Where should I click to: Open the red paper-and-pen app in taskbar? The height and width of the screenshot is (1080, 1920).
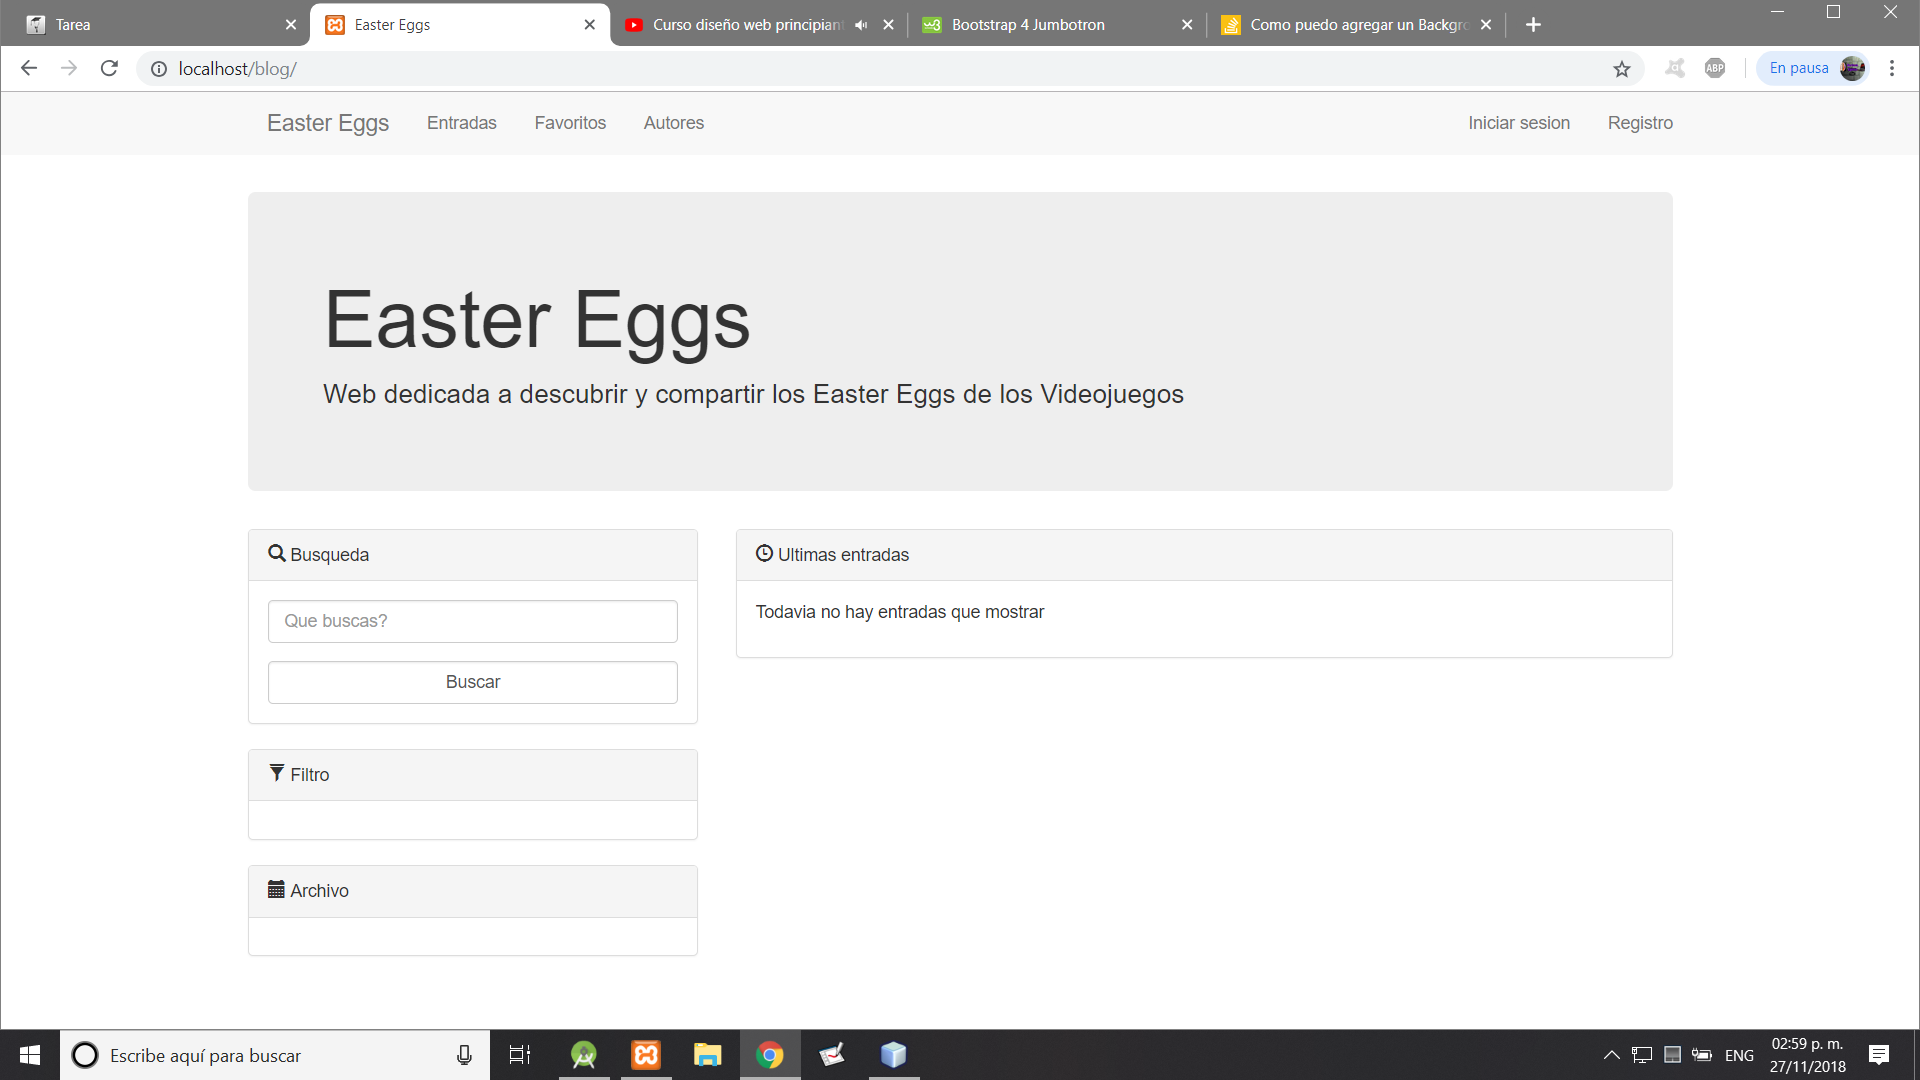pyautogui.click(x=832, y=1055)
